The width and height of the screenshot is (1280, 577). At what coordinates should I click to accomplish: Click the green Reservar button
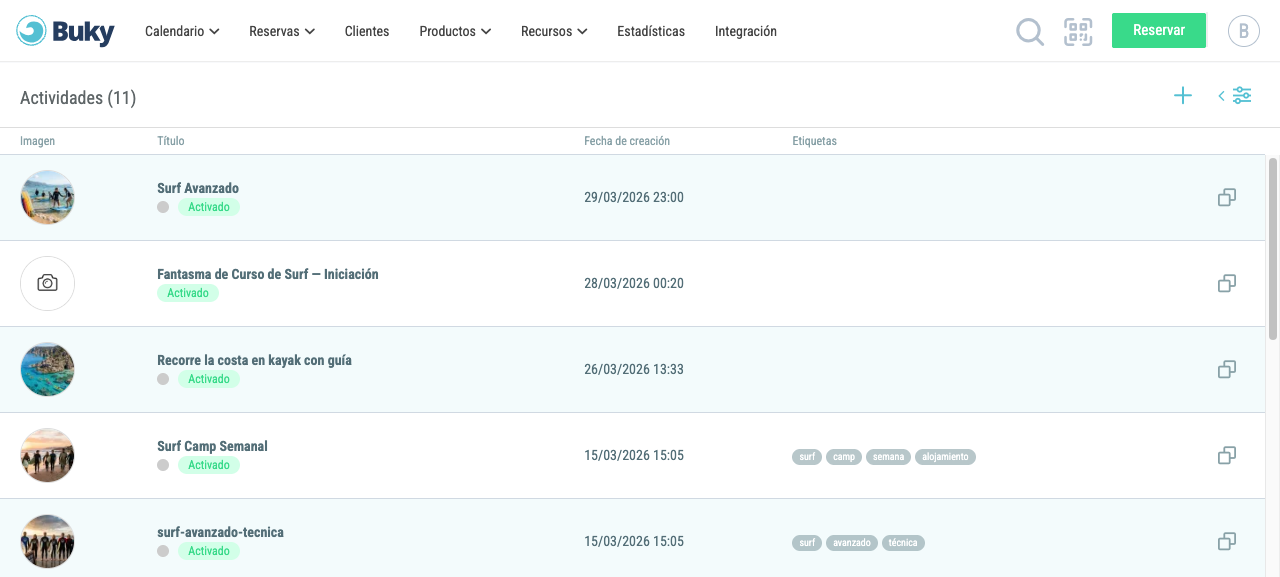(1159, 30)
